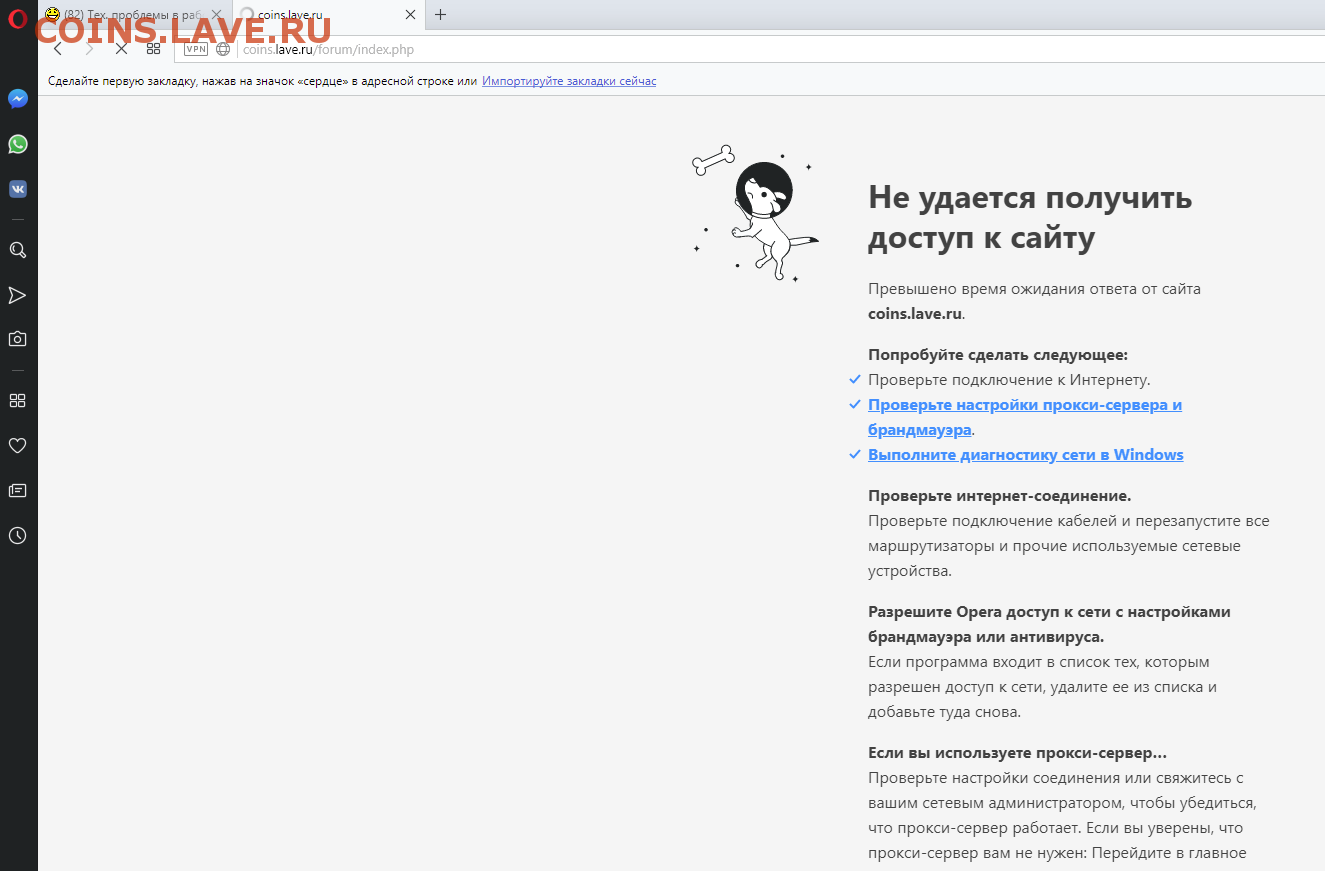Click 'Проверьте подключение к Интернету.' line

pos(1009,380)
